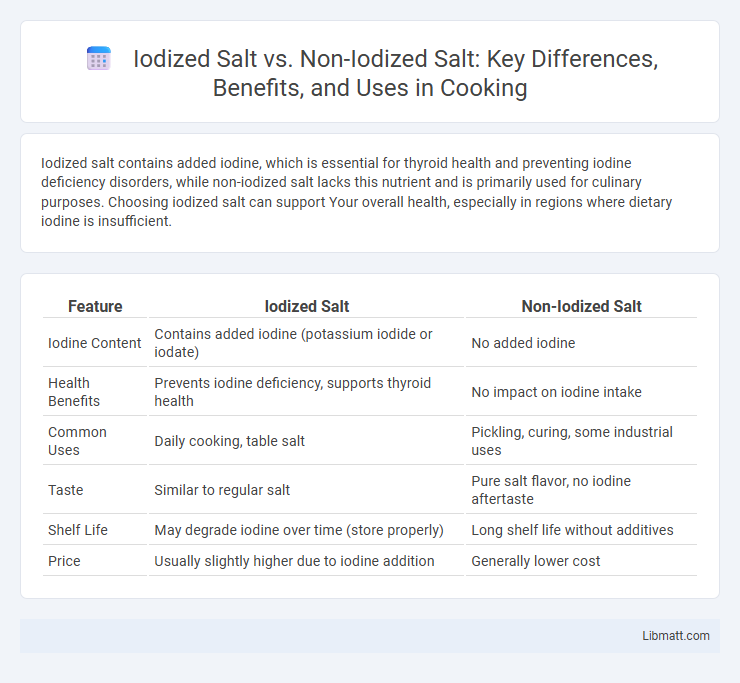Click 'Pure salt flavor, no iodine aftertaste' cell
Image resolution: width=740 pixels, height=683 pixels.
(x=581, y=490)
